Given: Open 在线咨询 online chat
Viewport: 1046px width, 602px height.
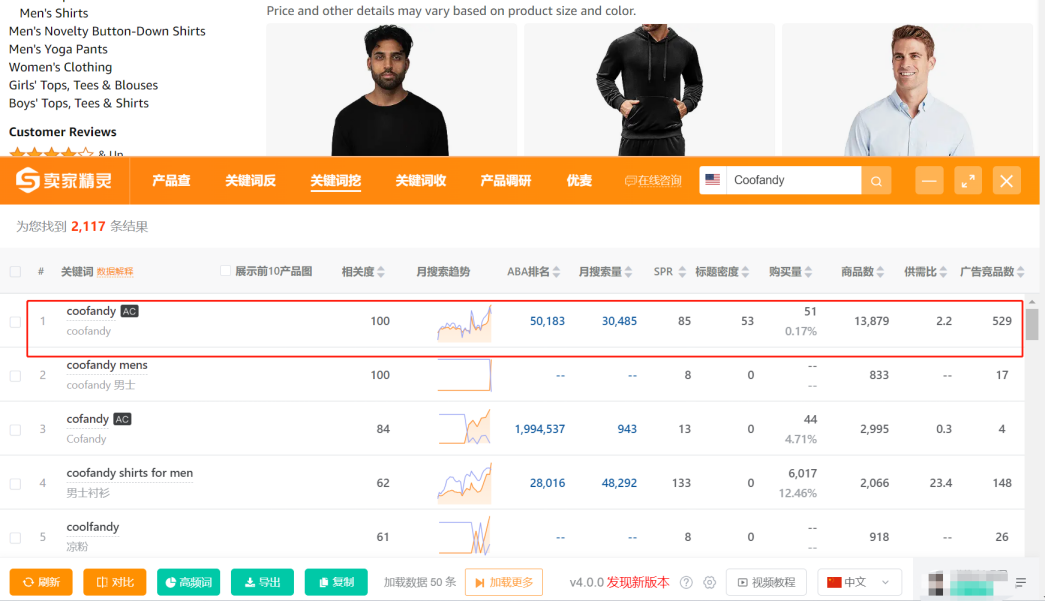Looking at the screenshot, I should click(653, 181).
